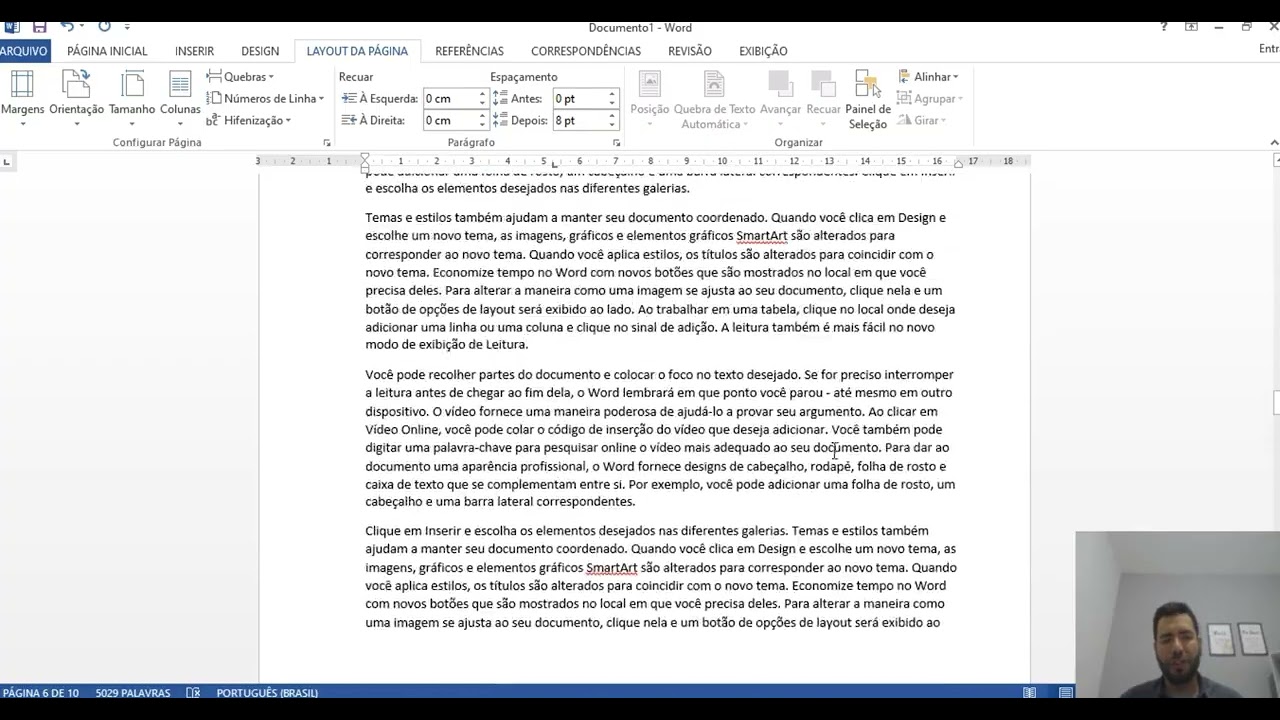Screen dimensions: 1280x720
Task: Switch to the PÁGINA INICIAL tab
Action: (107, 51)
